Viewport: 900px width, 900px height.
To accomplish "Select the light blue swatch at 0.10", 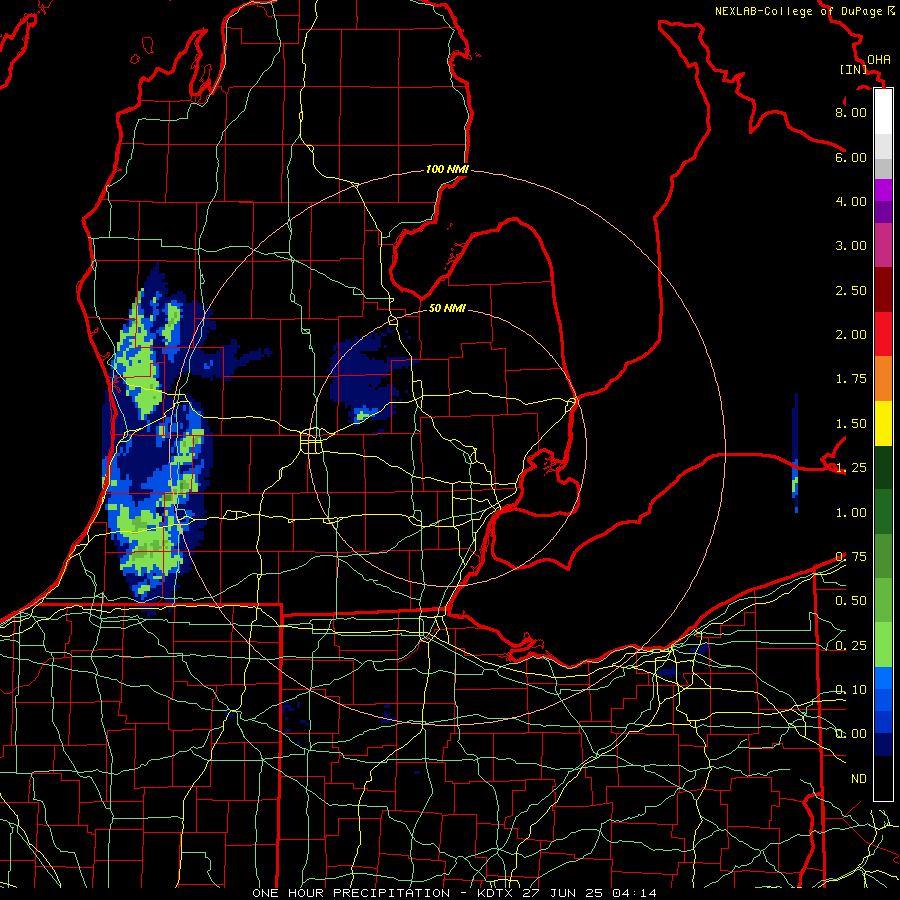I will tap(883, 678).
